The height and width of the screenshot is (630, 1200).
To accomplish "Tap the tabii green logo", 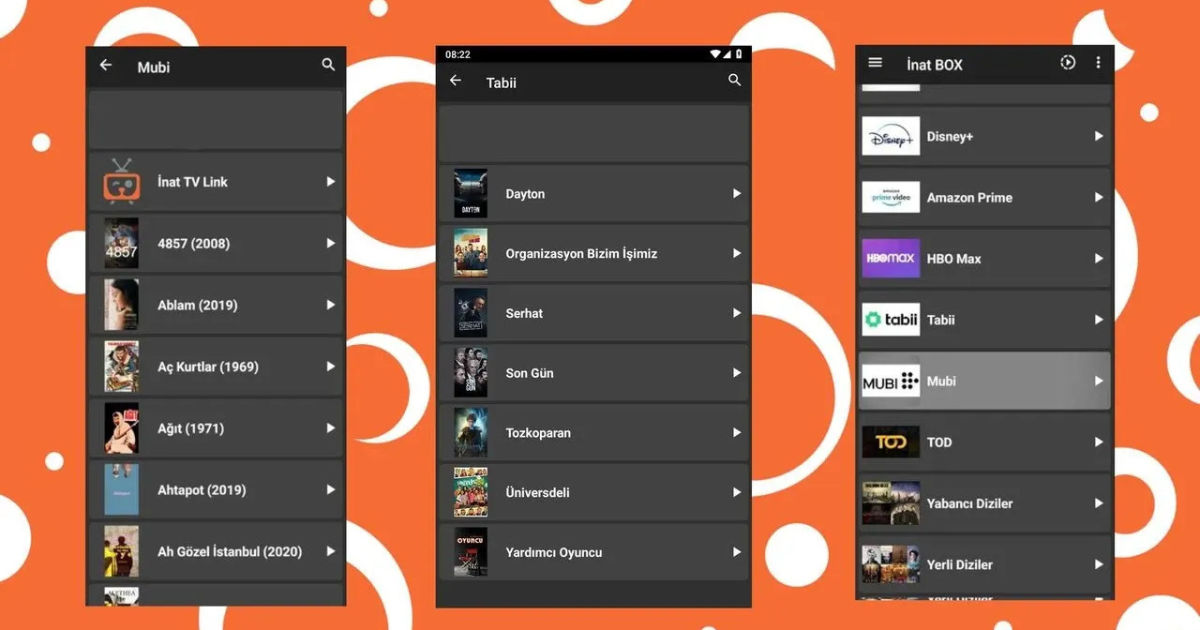I will pos(891,319).
